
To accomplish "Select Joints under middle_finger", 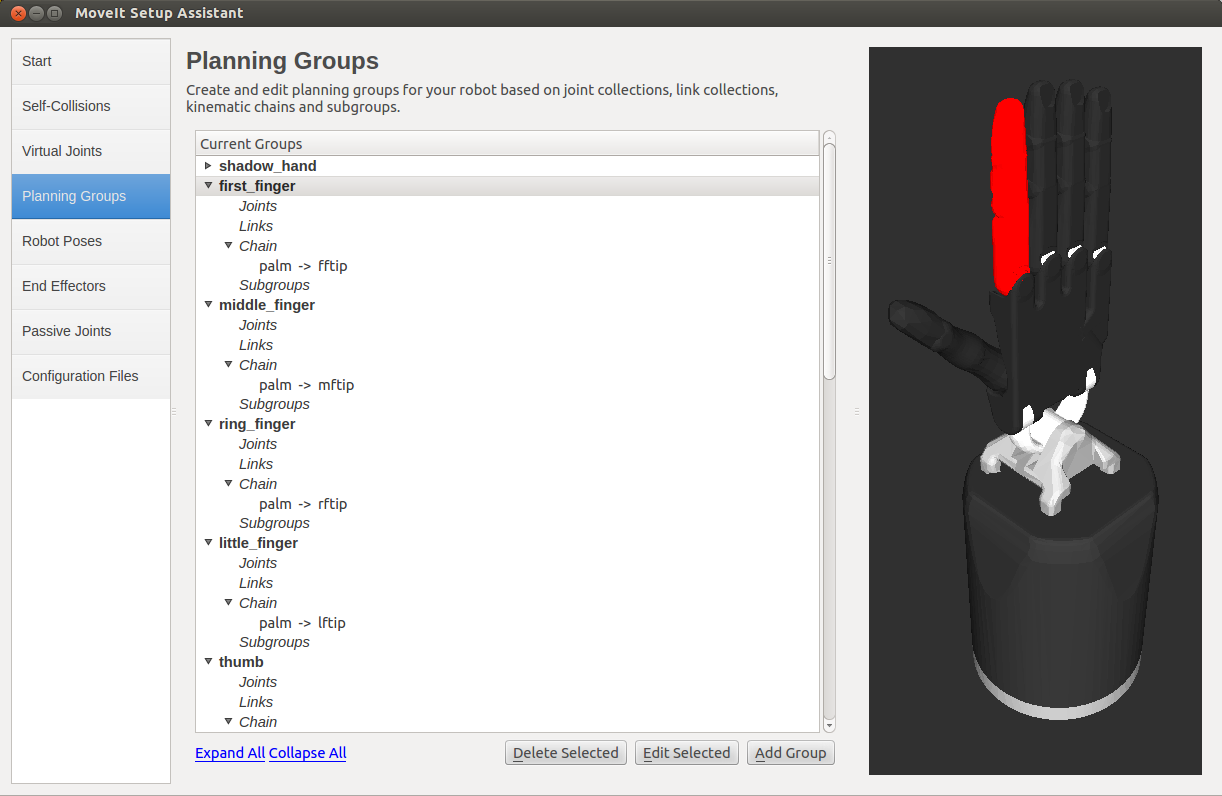I will 258,325.
